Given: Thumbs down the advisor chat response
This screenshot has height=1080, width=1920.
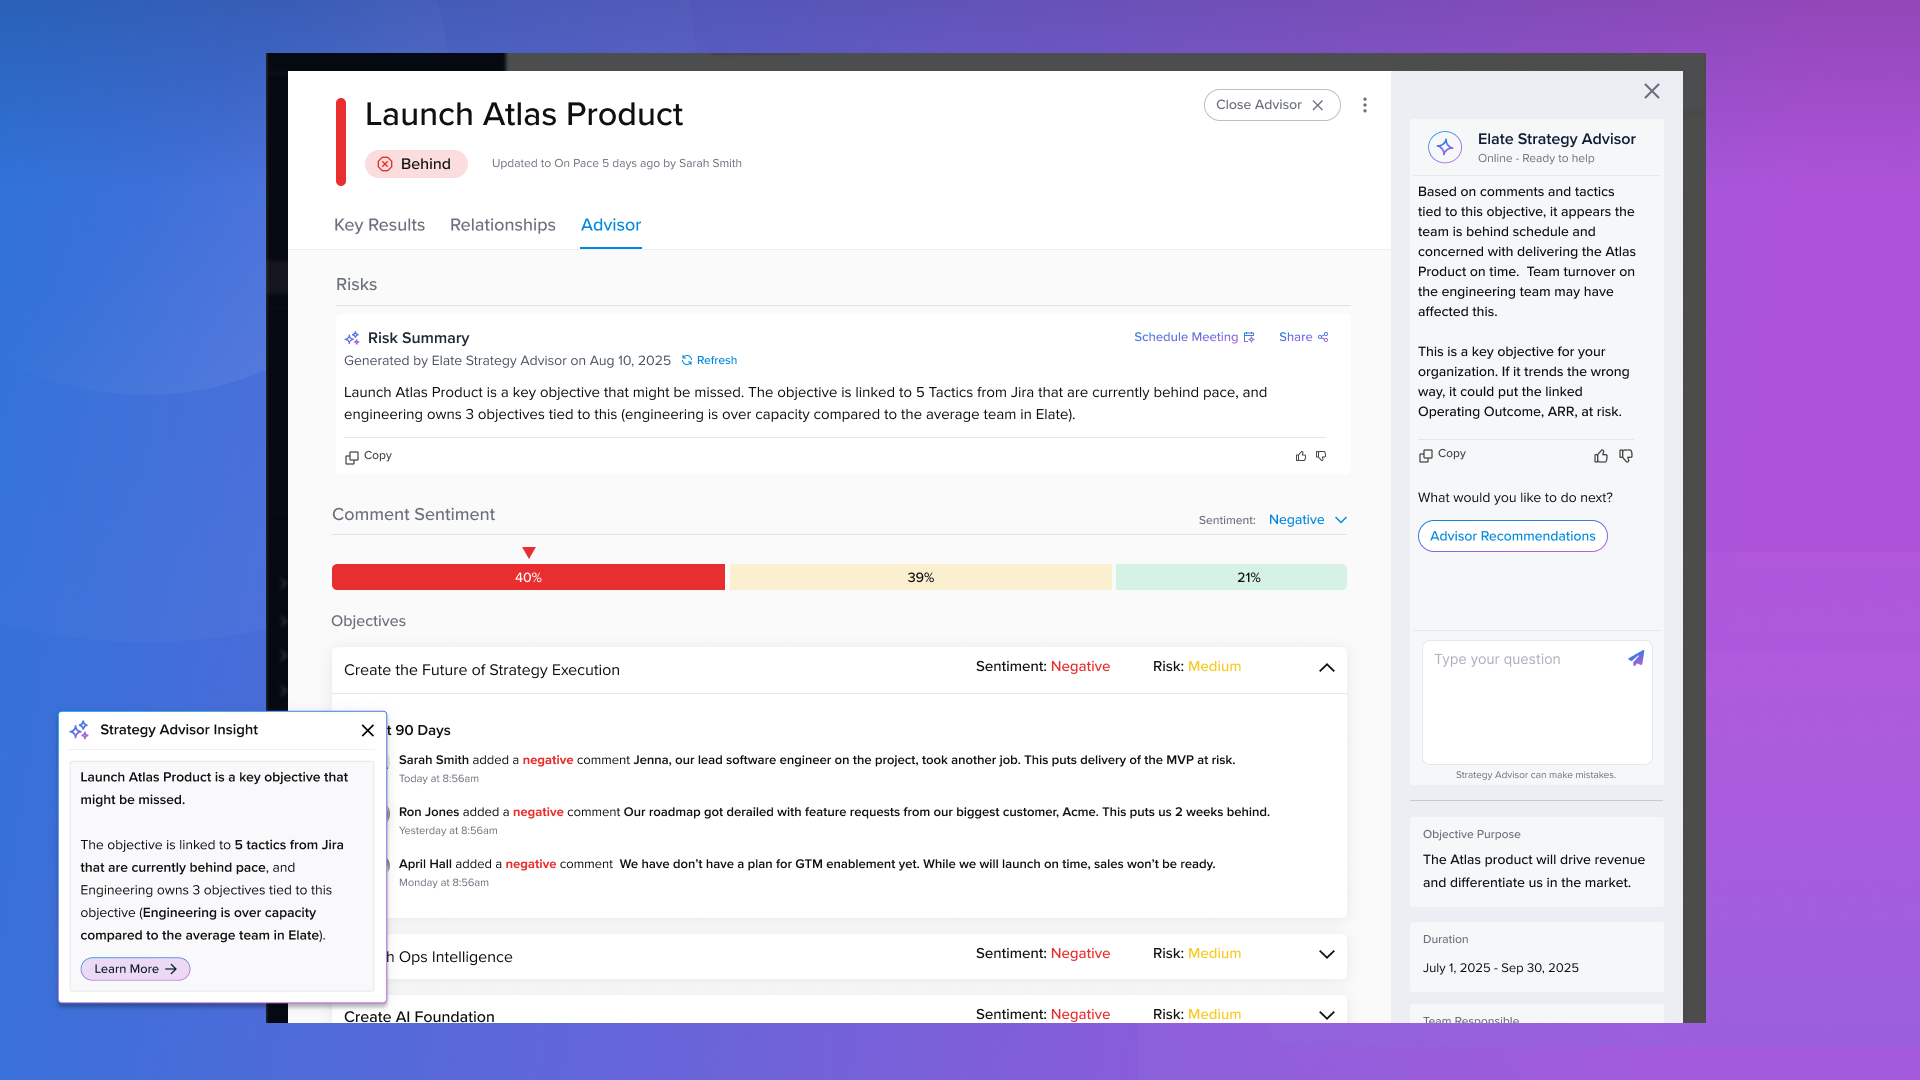Looking at the screenshot, I should (x=1626, y=456).
